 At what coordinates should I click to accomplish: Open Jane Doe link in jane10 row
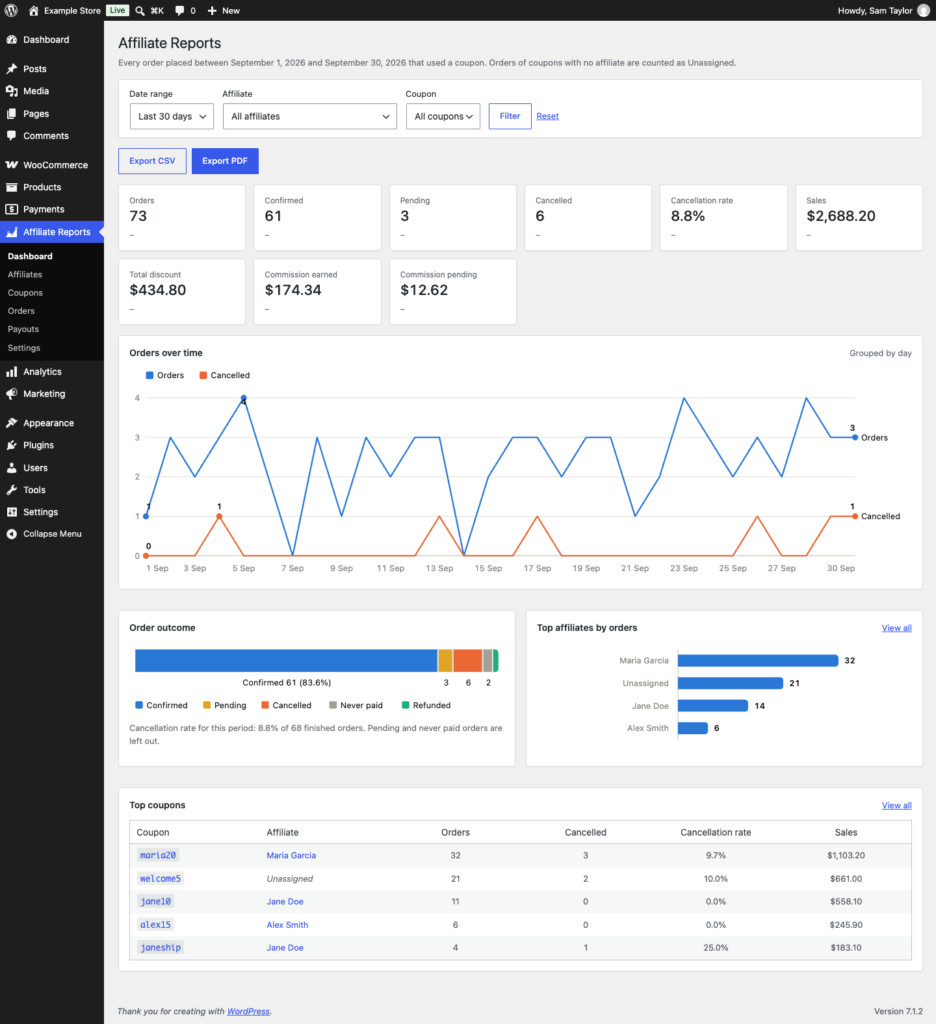[285, 901]
